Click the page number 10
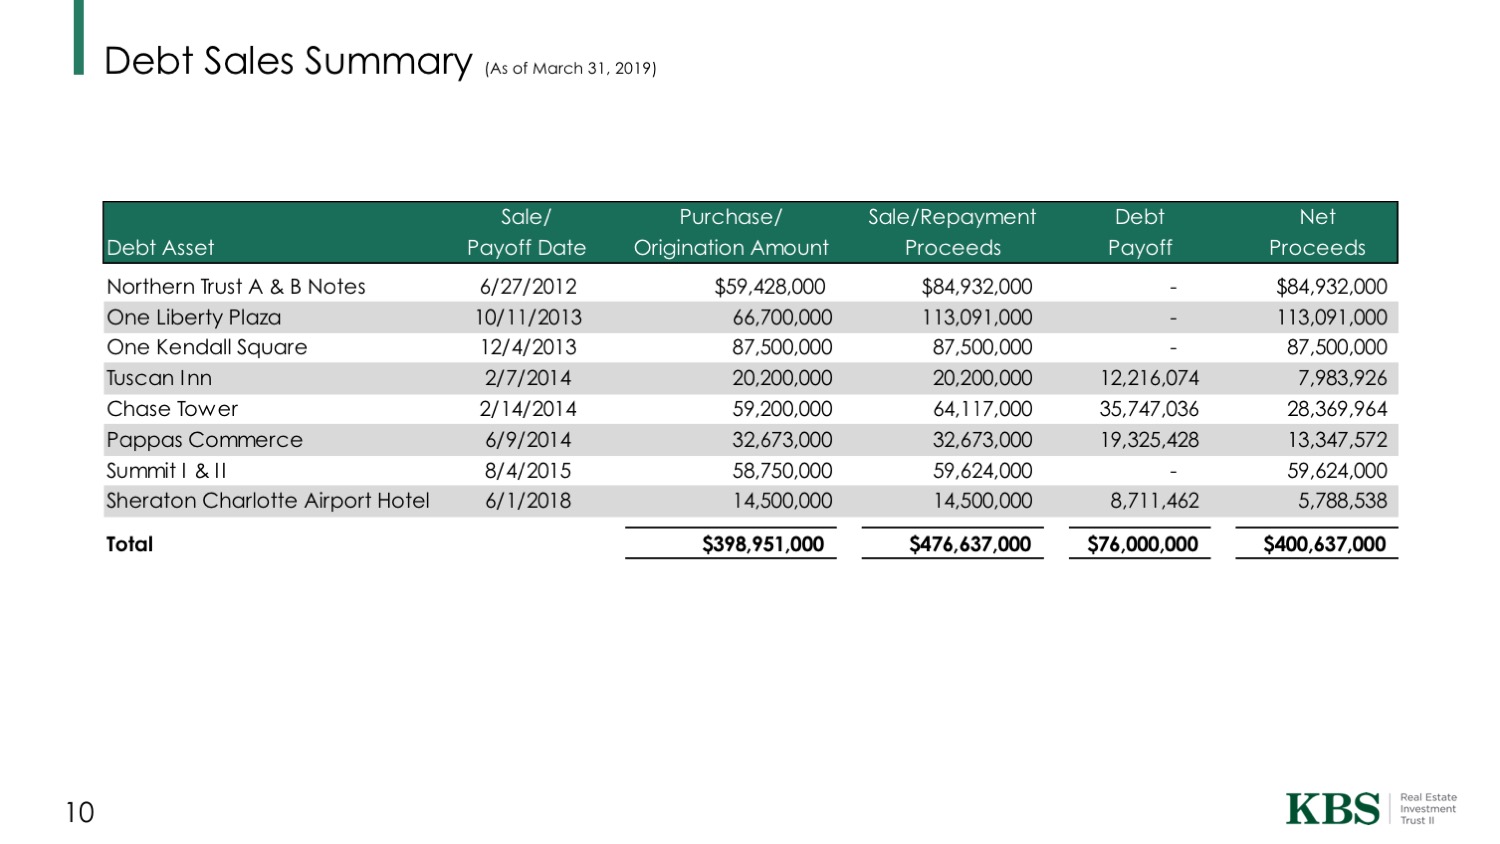The width and height of the screenshot is (1500, 844). click(80, 813)
